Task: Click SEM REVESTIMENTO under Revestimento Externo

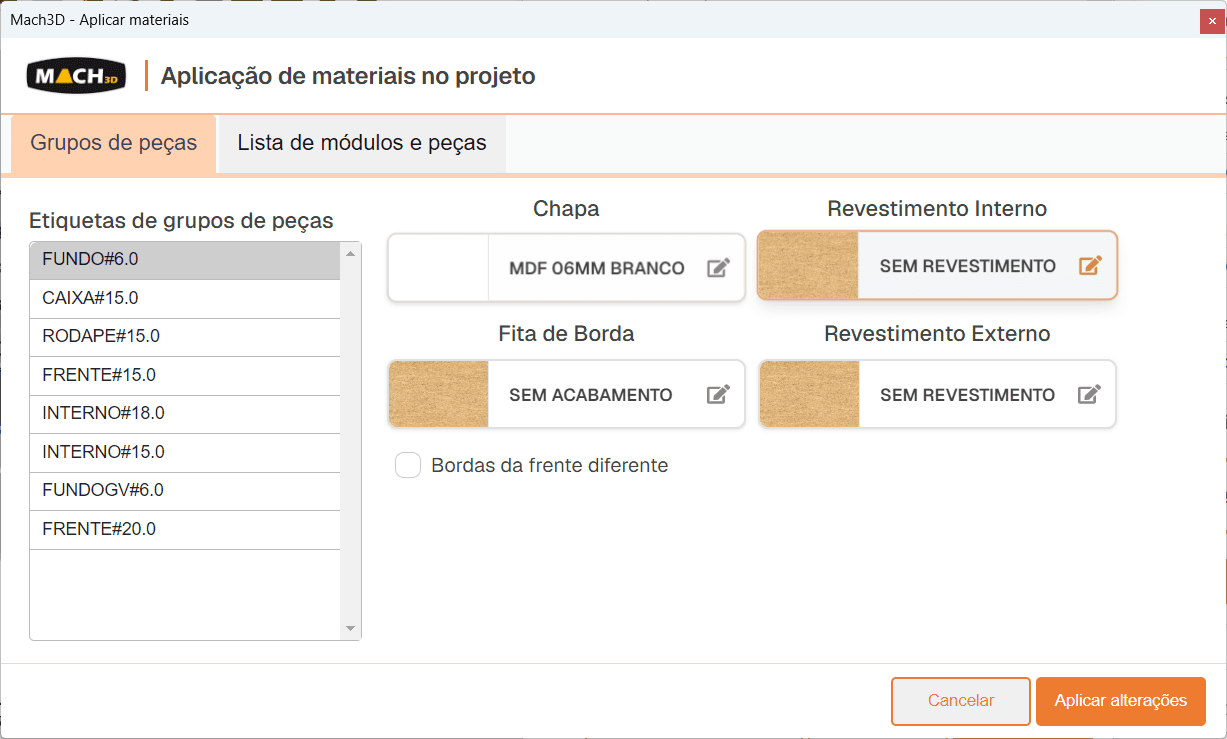Action: click(968, 395)
